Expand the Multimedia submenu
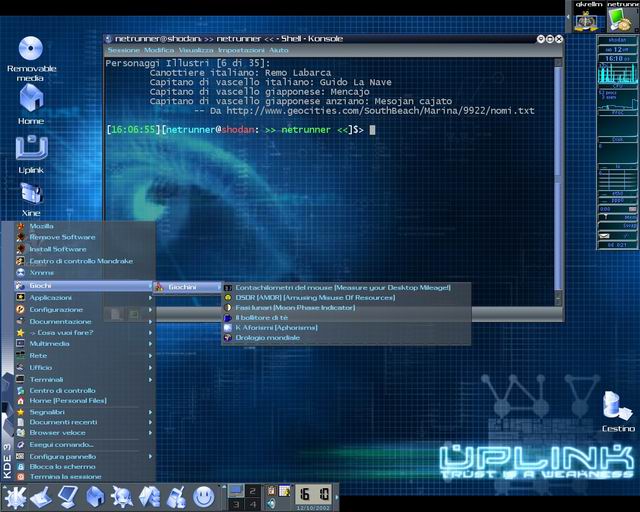The width and height of the screenshot is (640, 512). (84, 344)
